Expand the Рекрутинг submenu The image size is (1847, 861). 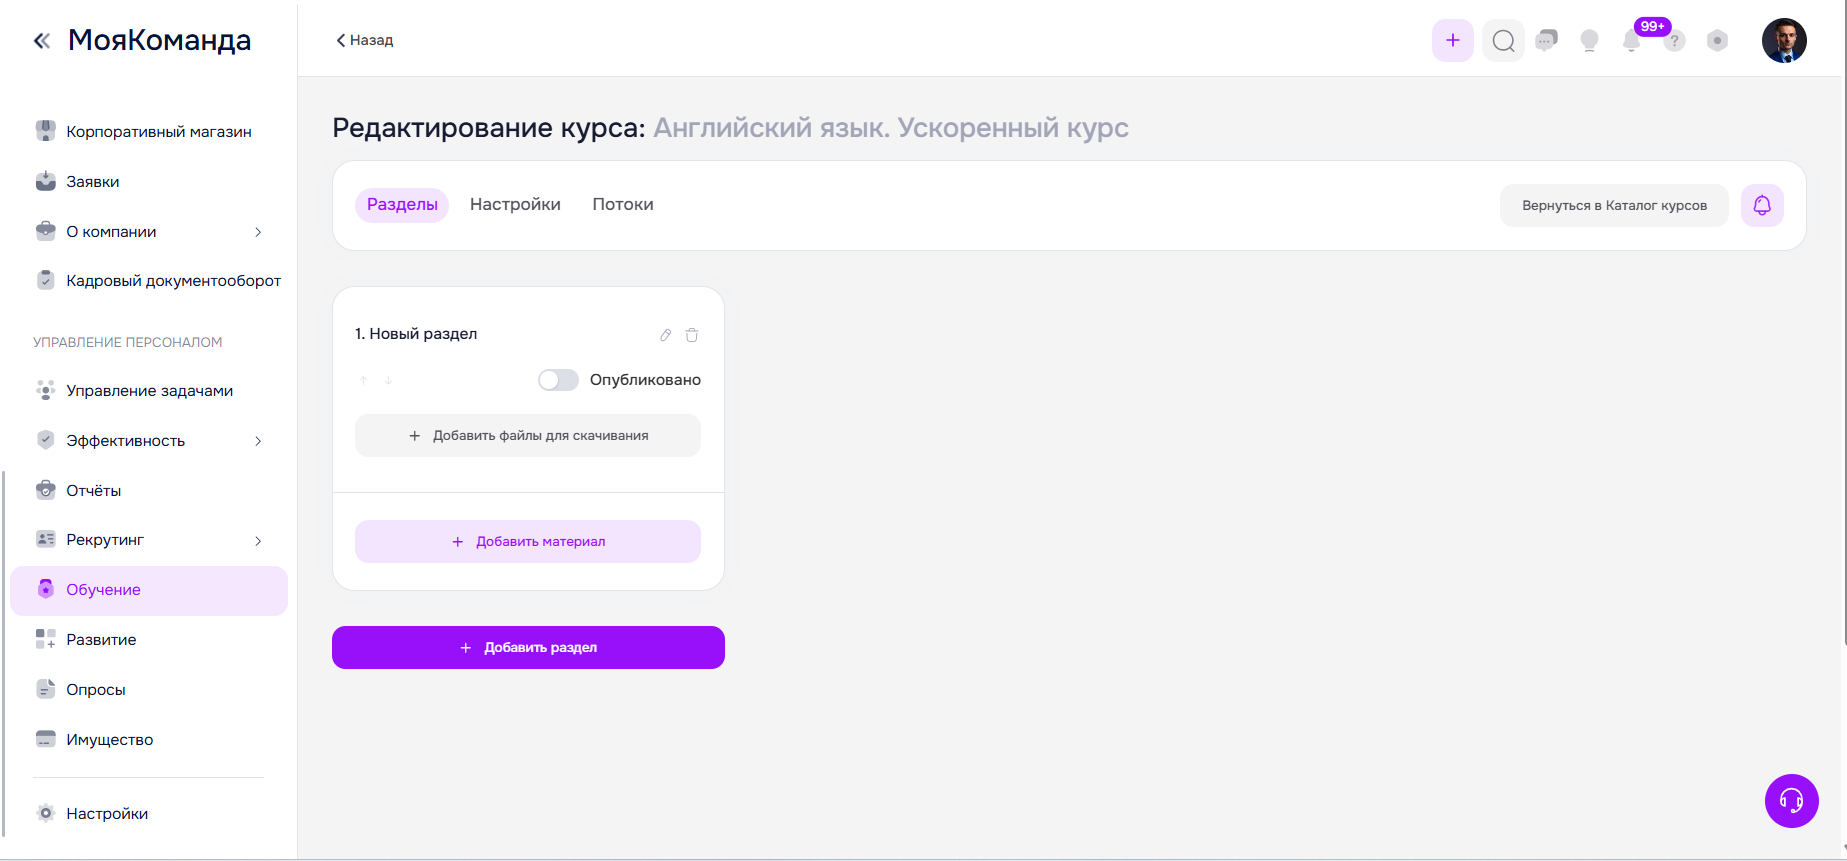pos(258,541)
